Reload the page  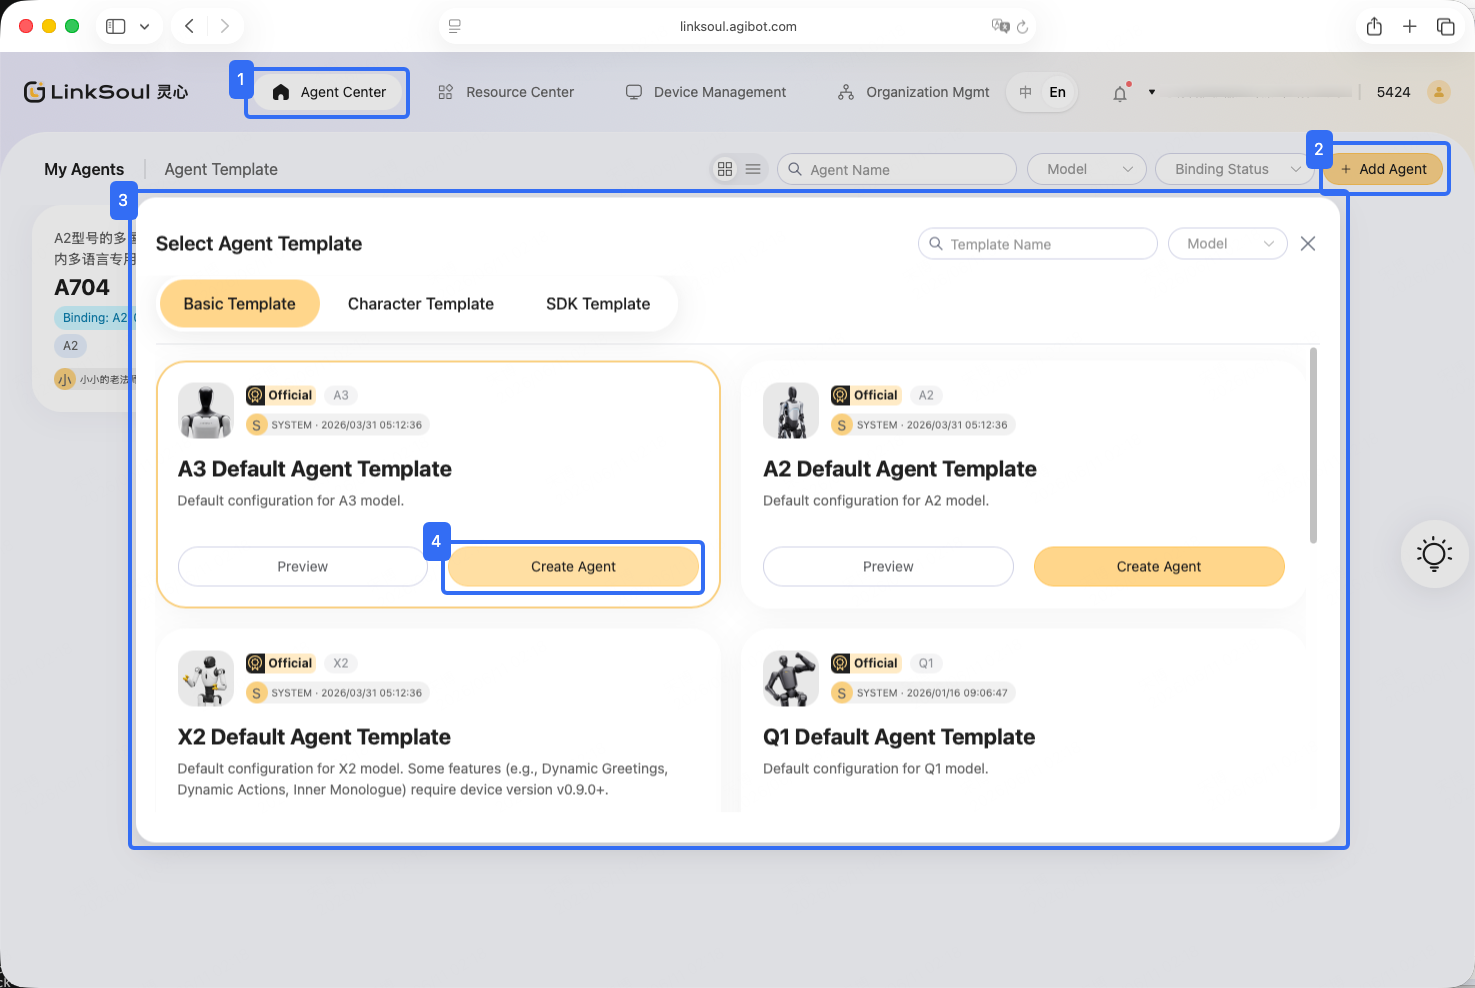click(1022, 27)
